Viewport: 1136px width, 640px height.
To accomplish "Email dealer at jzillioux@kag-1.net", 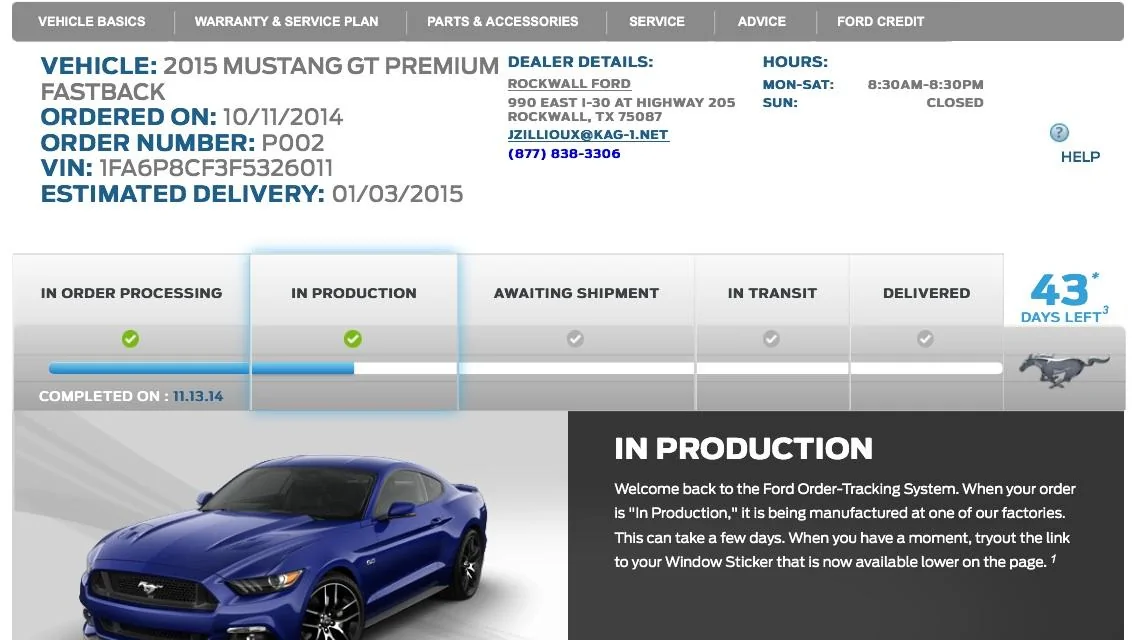I will coord(588,135).
